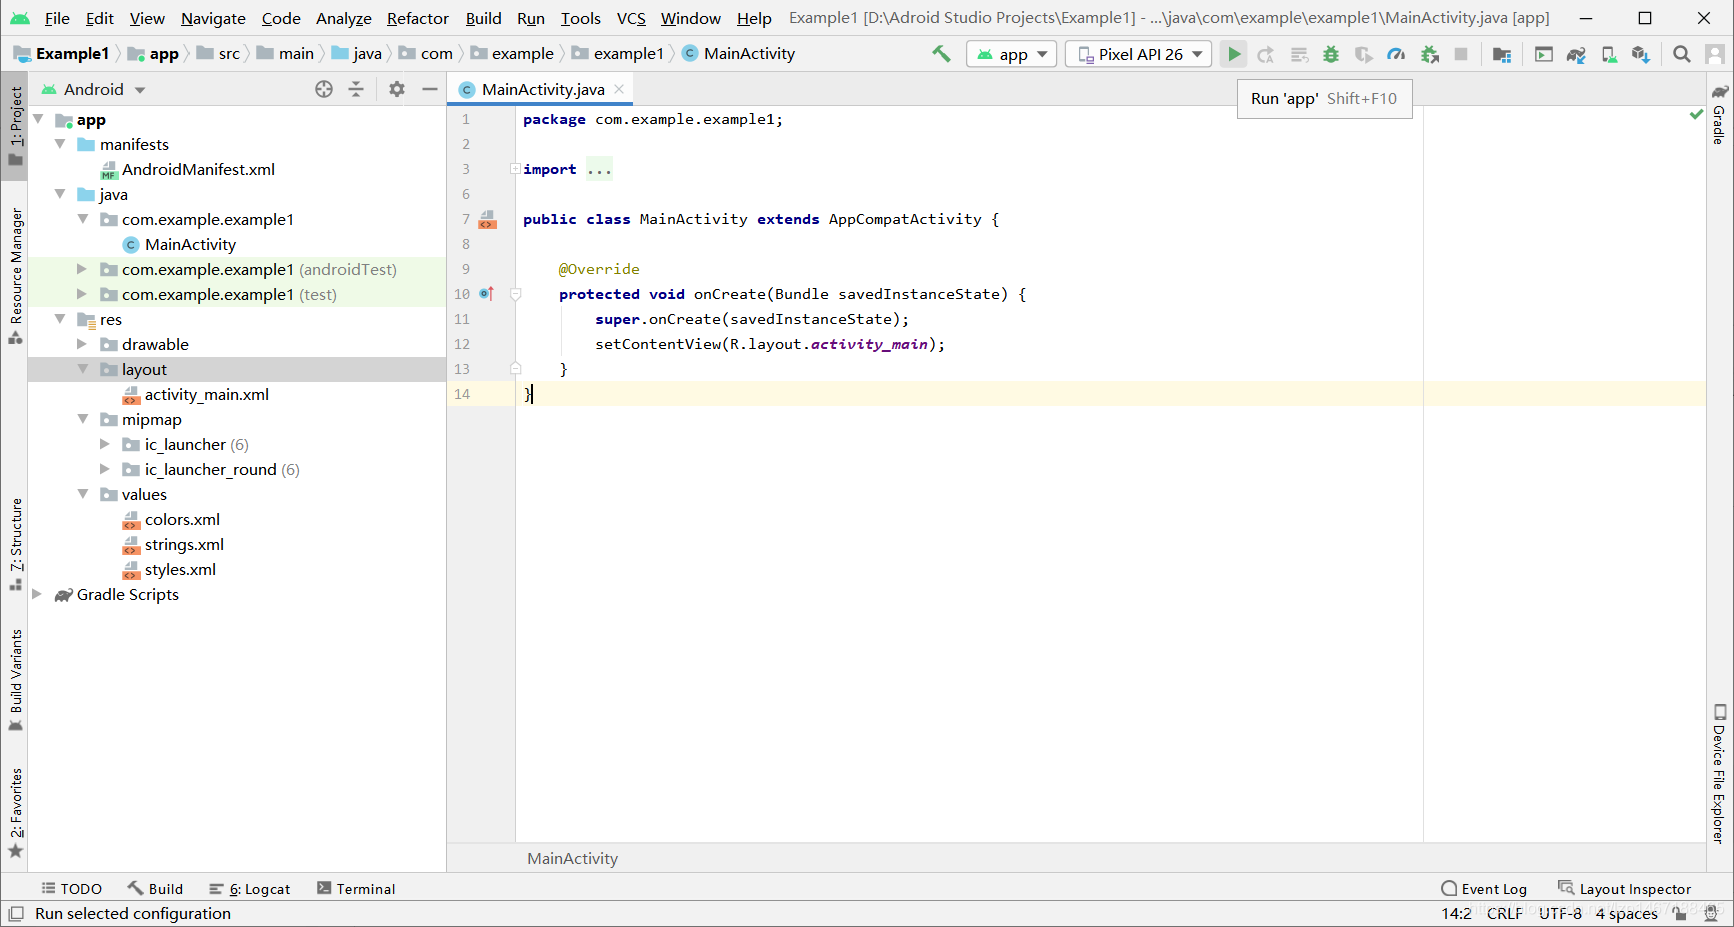Open the Refactor menu
1734x927 pixels.
[418, 18]
